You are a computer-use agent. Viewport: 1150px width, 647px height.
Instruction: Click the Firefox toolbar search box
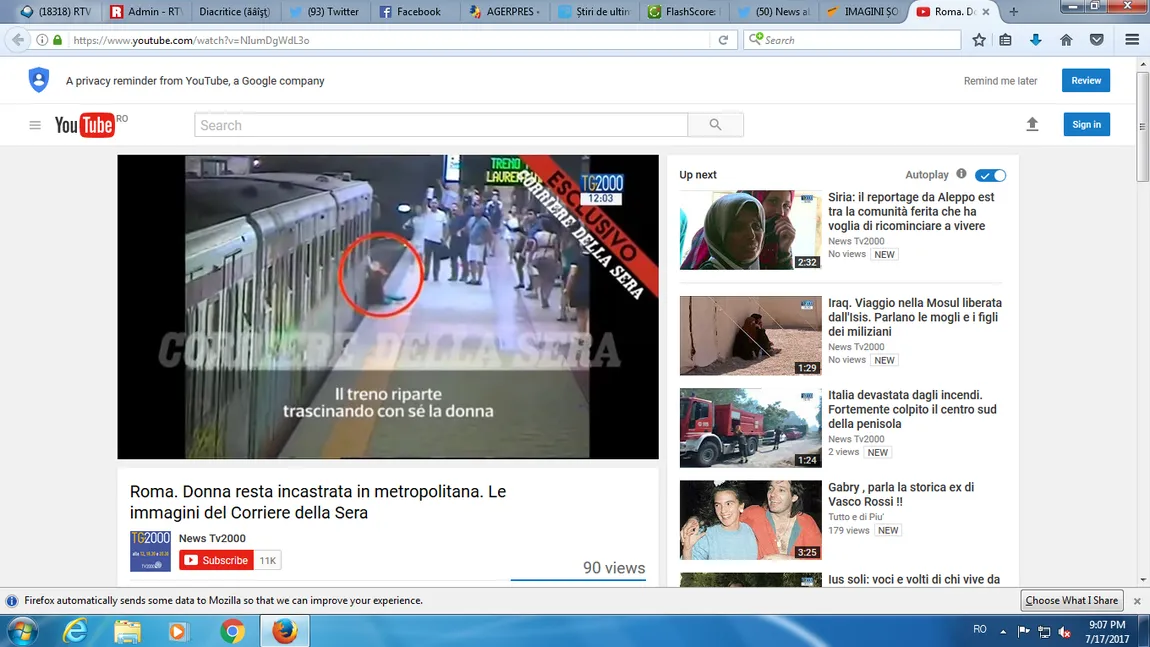tap(852, 40)
